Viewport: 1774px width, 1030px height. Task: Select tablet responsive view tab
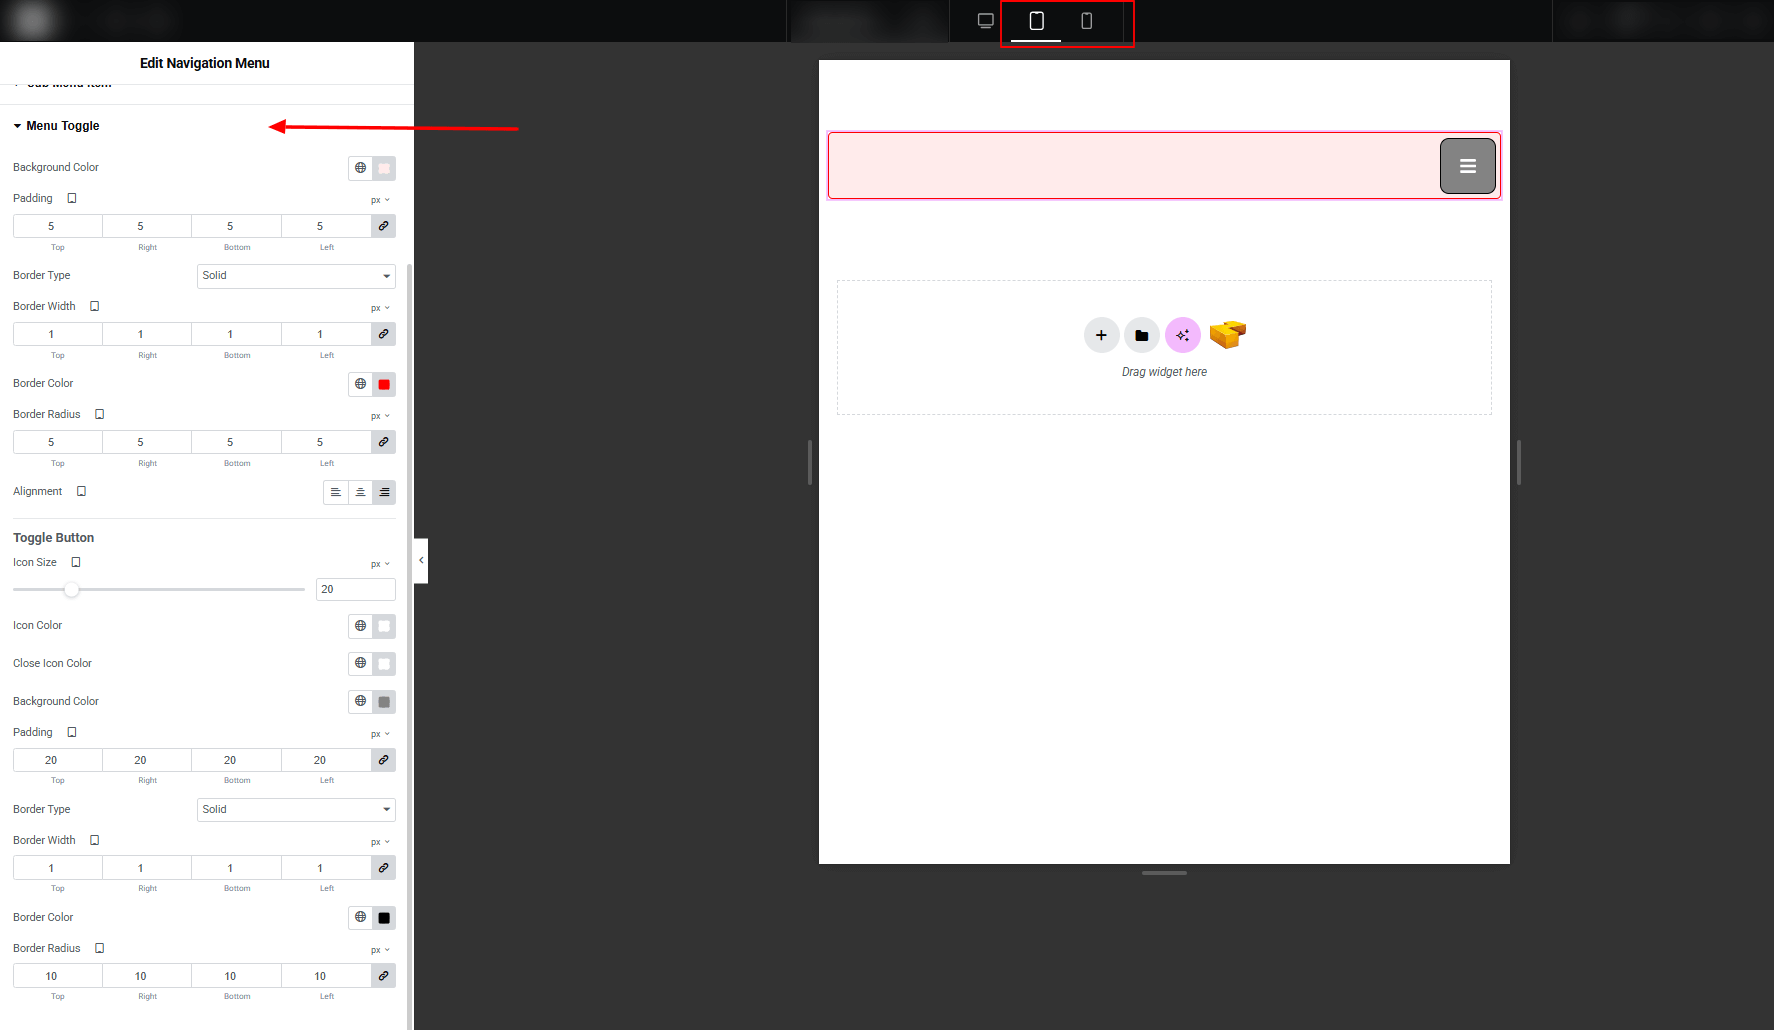tap(1036, 21)
